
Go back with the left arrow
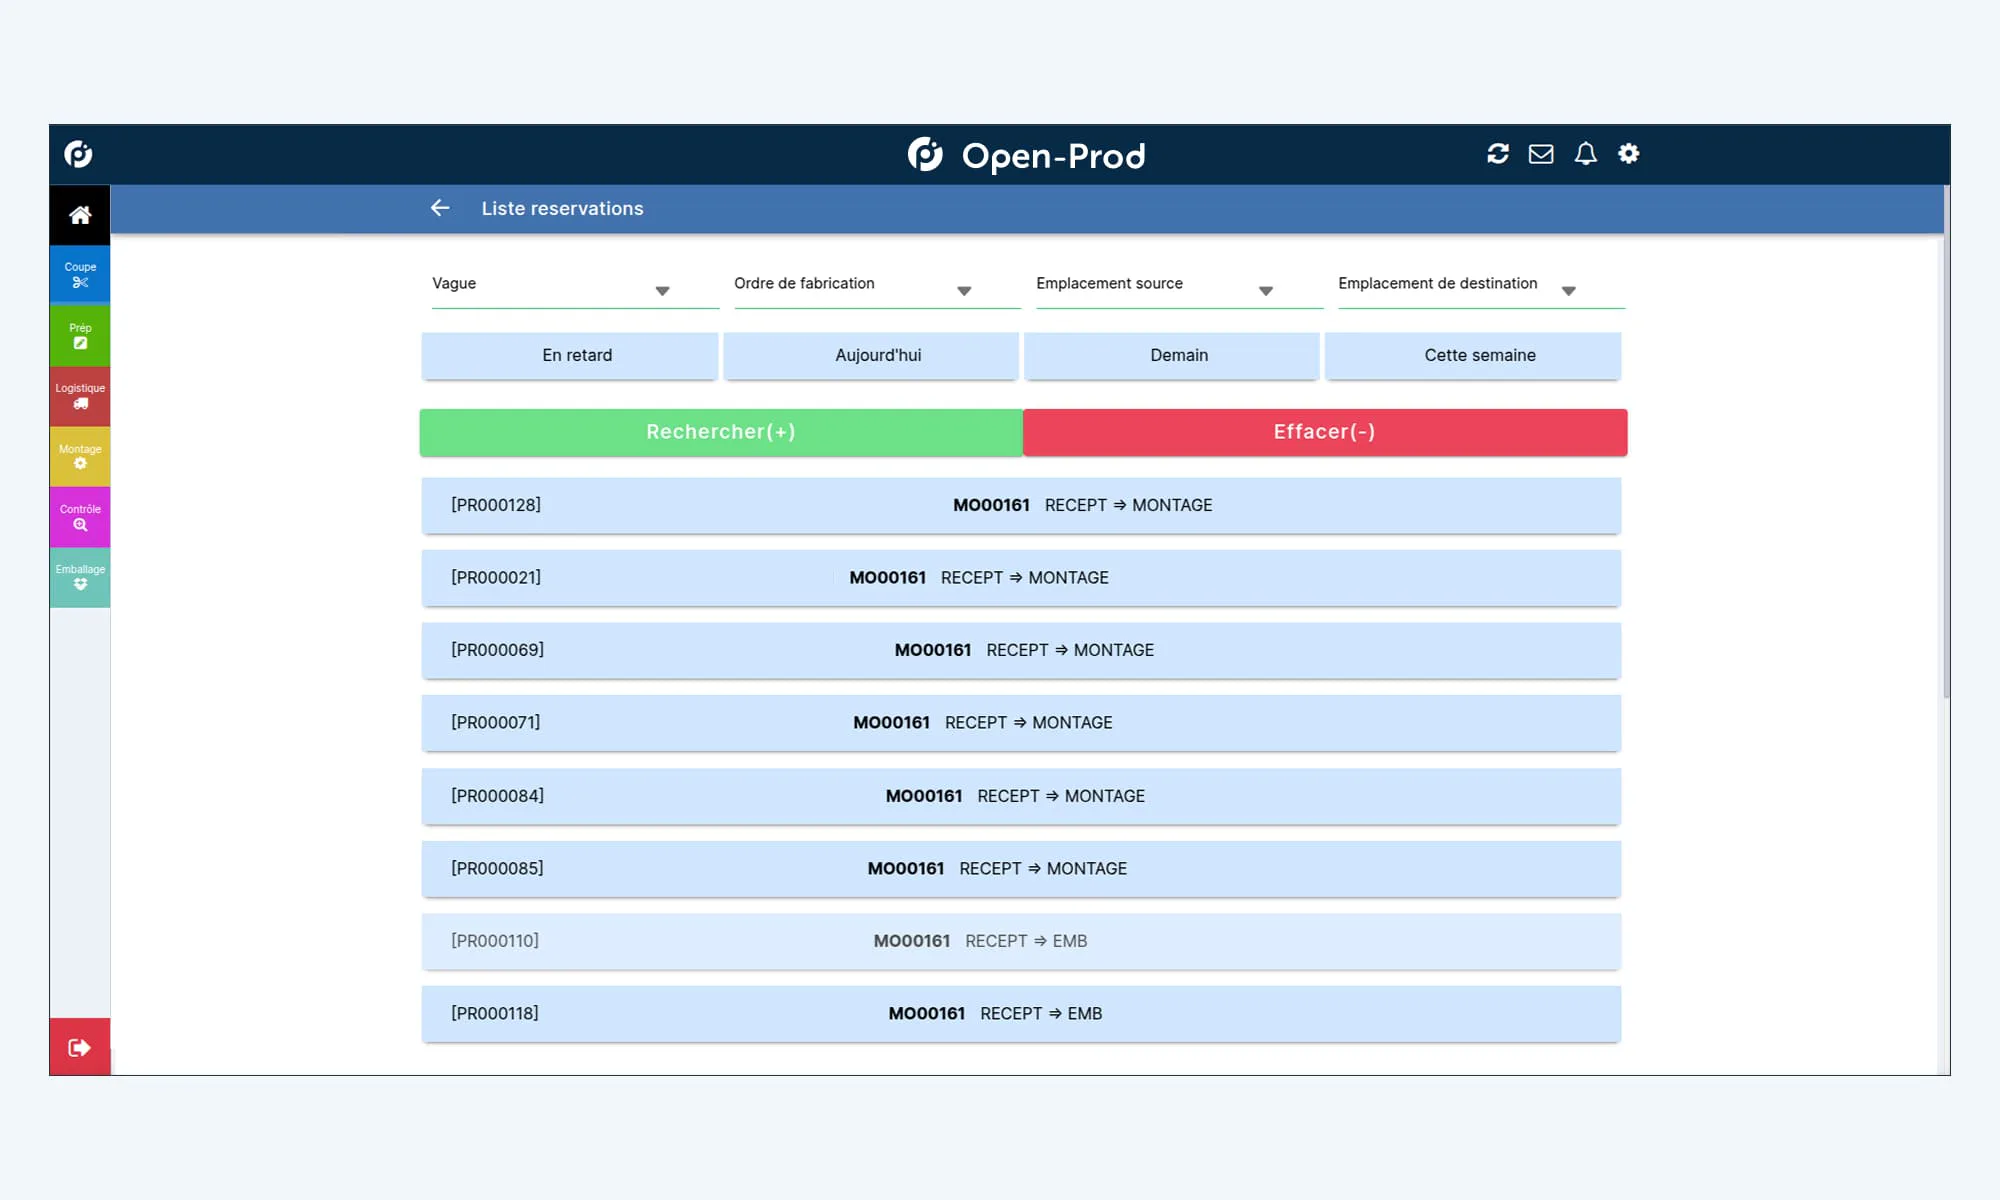click(440, 208)
